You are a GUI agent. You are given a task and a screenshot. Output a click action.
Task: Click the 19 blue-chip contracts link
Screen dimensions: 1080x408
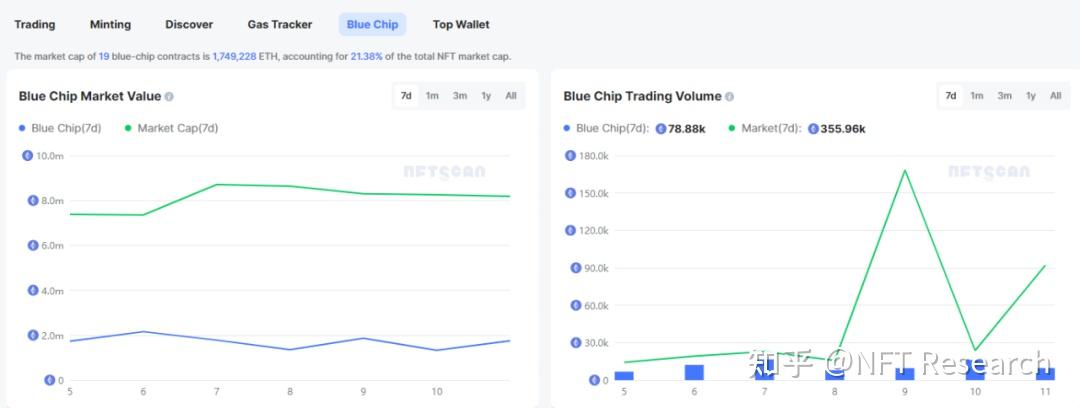coord(104,56)
